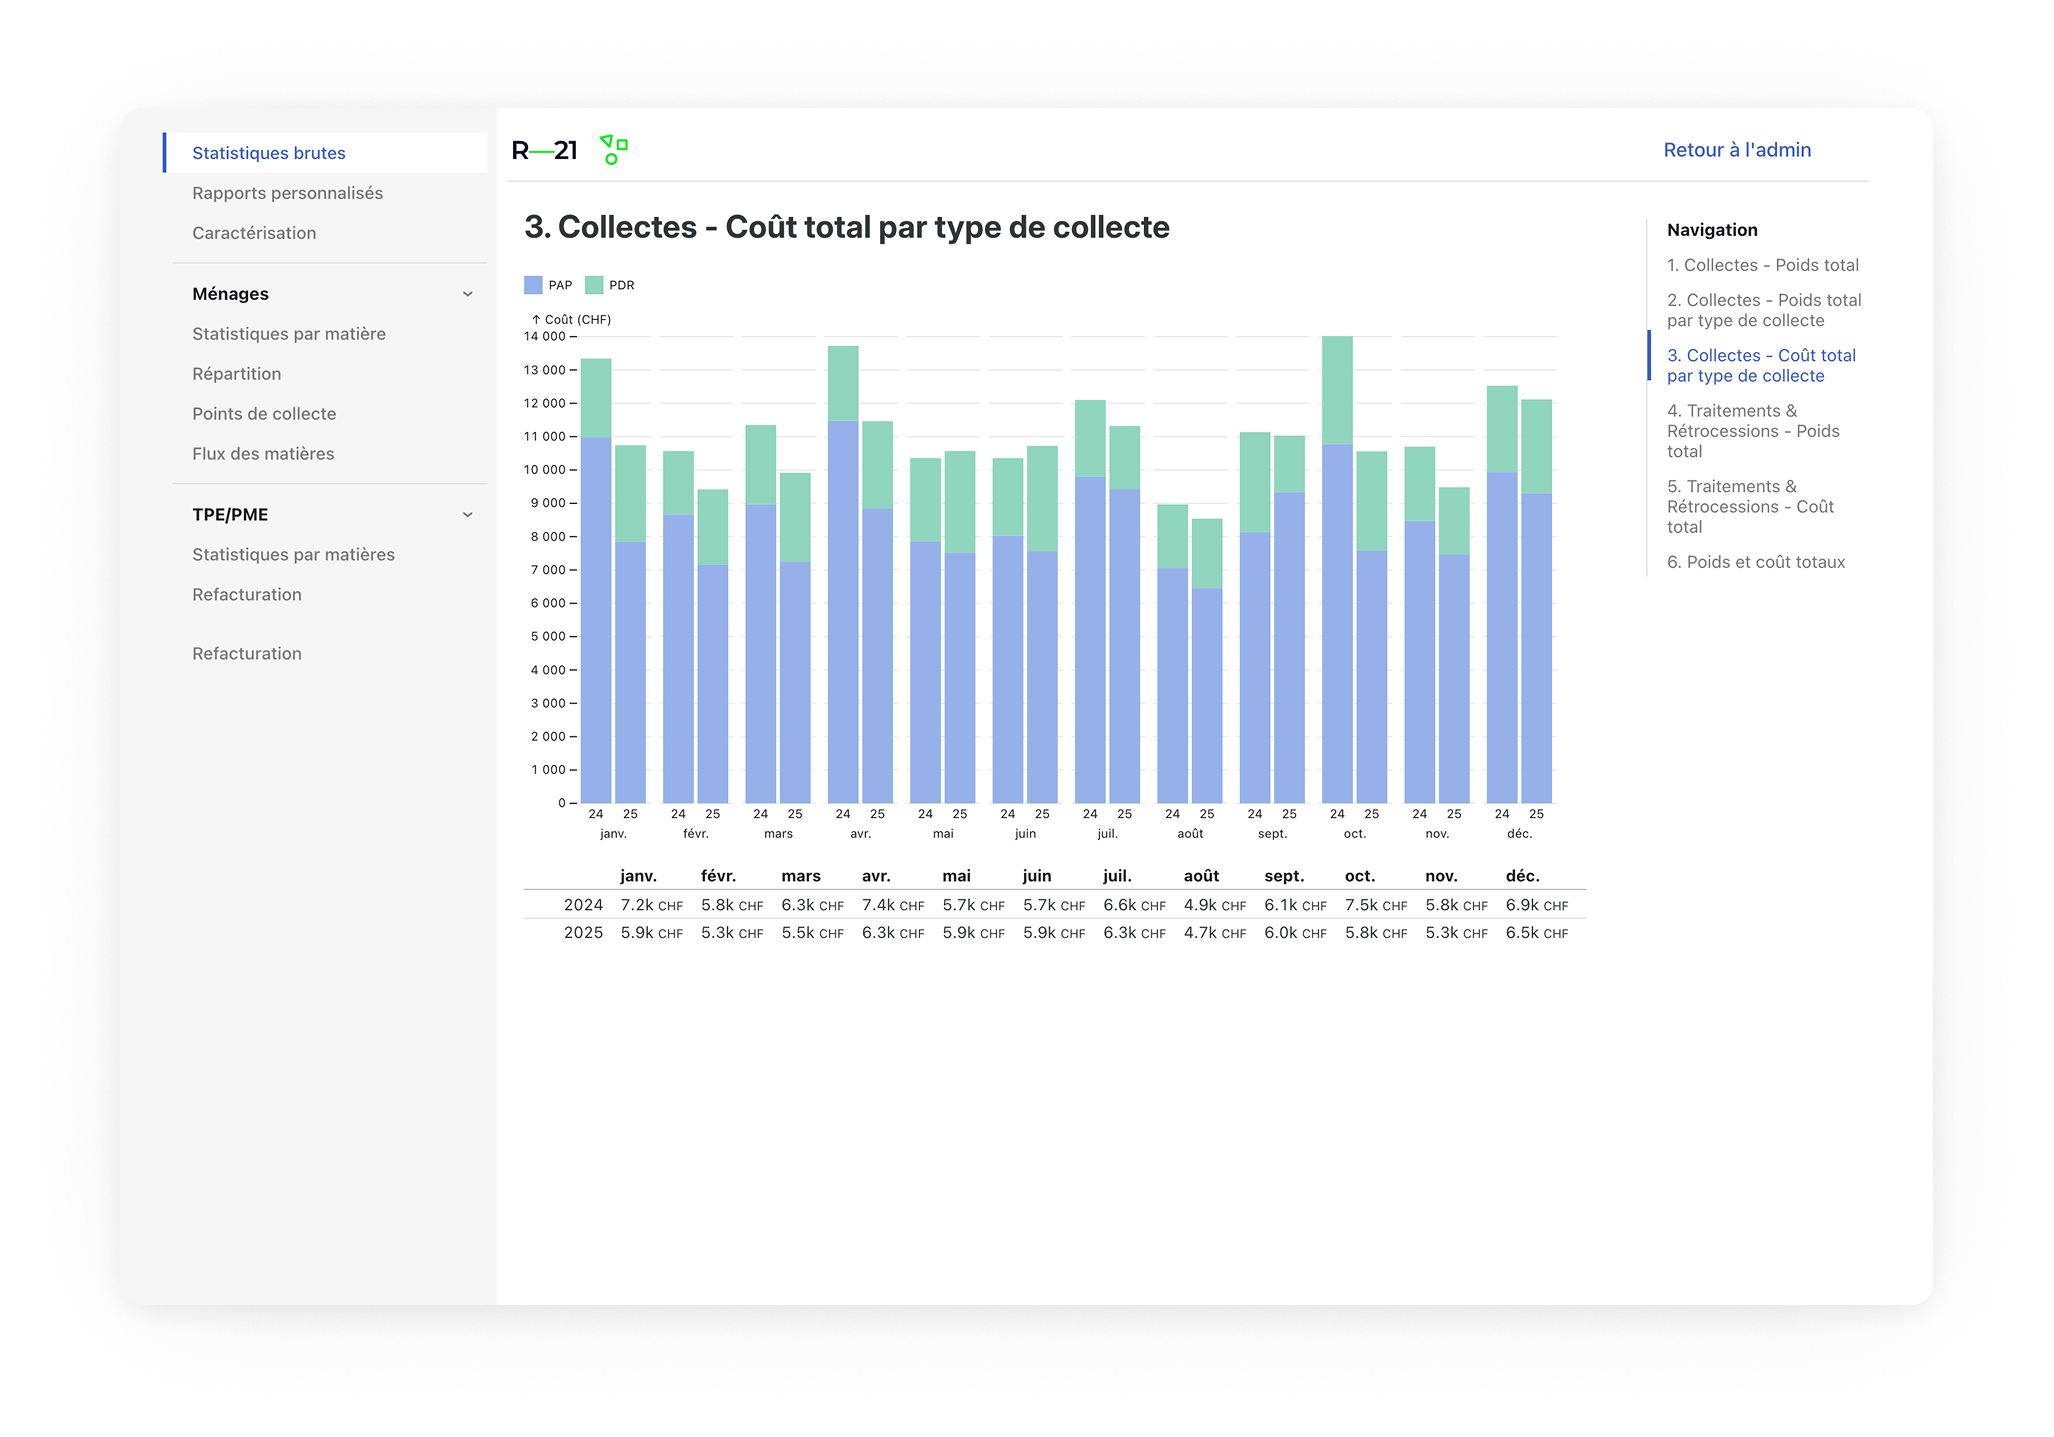Open Statistiques par matière under Ménages
The image size is (2054, 1437).
288,334
